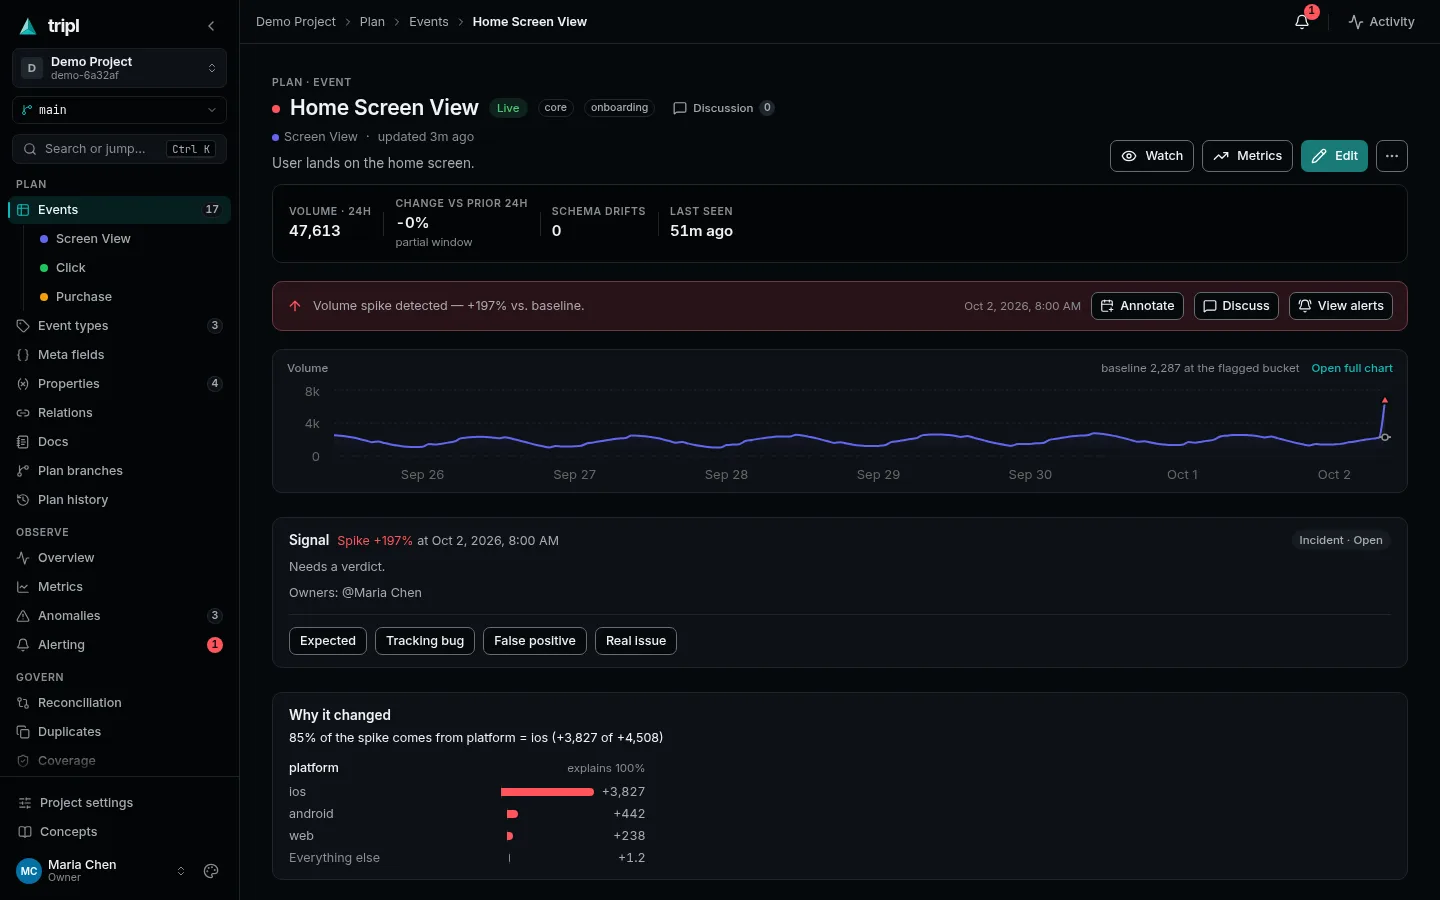
Task: Go to Event types
Action: (119, 326)
